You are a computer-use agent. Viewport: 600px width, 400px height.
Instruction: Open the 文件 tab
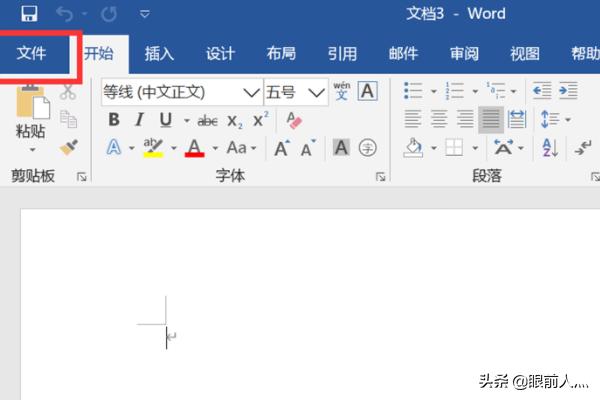point(31,53)
